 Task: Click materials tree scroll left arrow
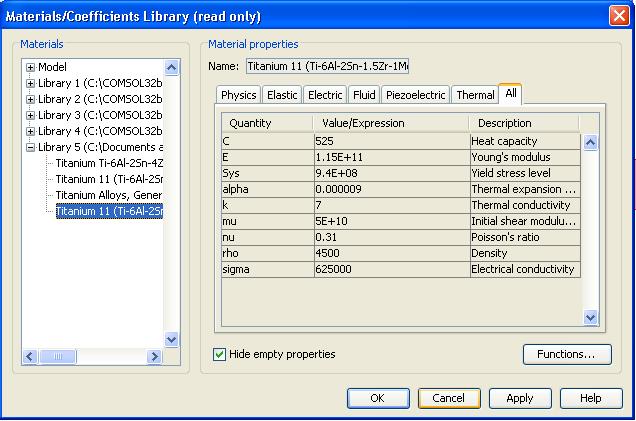[x=29, y=357]
